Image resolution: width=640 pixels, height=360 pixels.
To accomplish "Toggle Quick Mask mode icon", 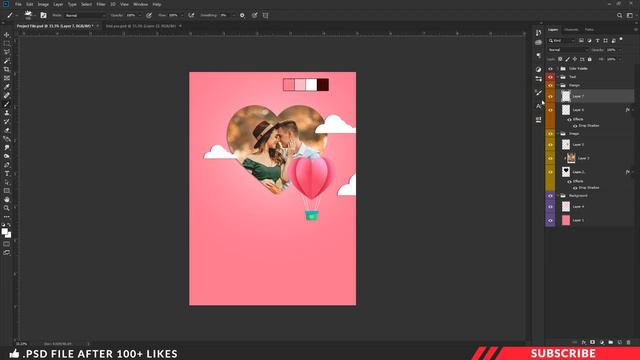I will (x=7, y=244).
